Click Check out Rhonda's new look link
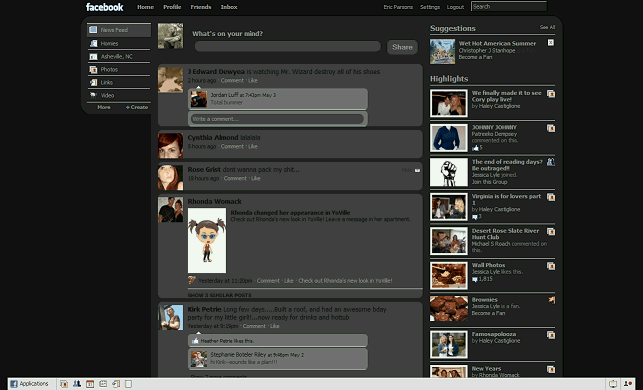 (x=345, y=281)
